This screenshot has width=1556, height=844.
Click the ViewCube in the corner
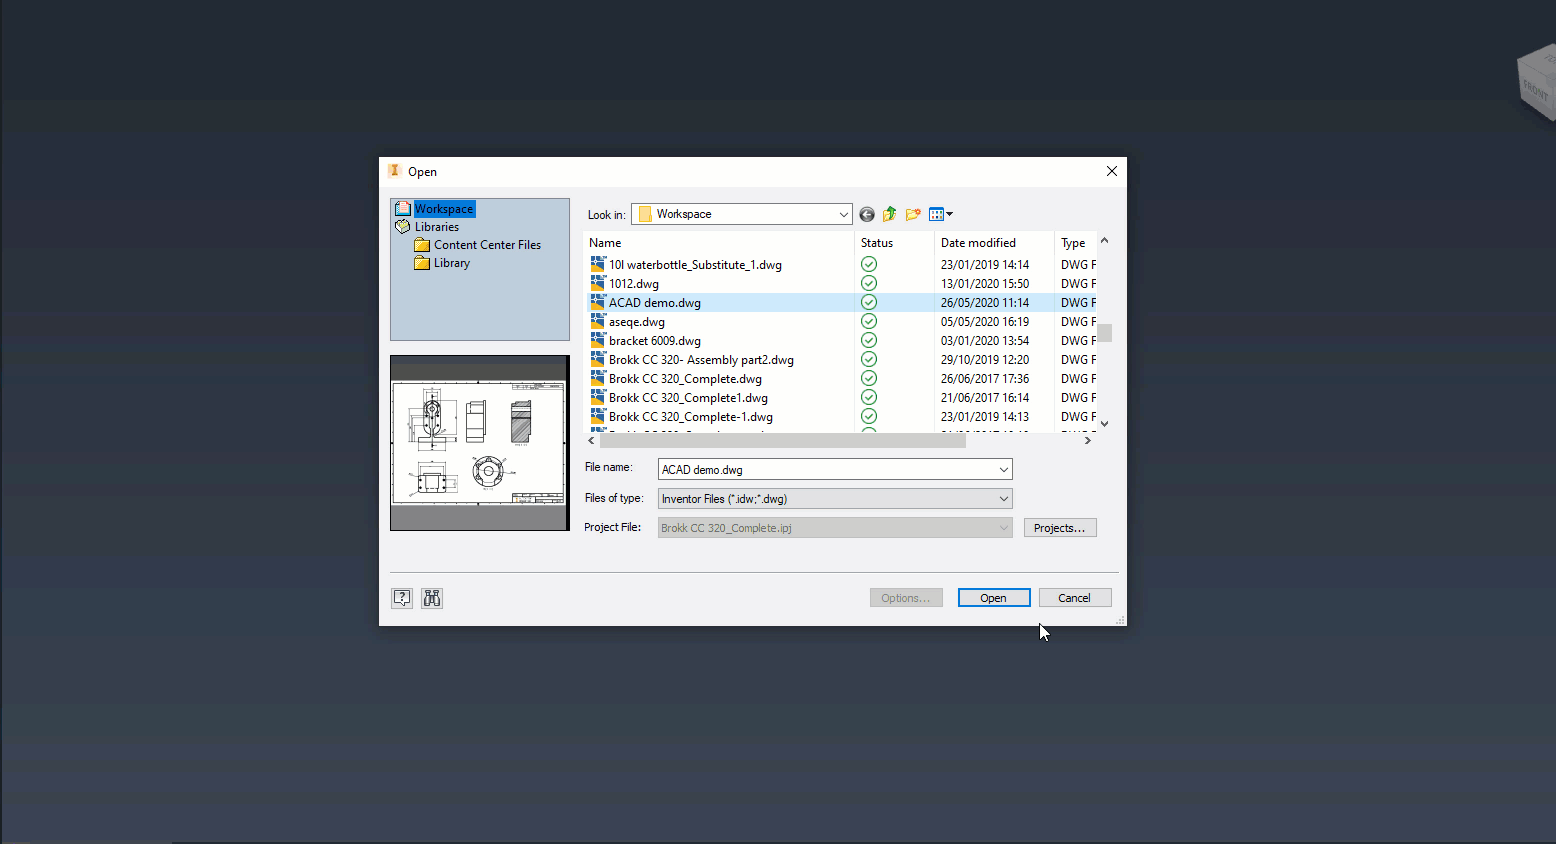coord(1536,85)
